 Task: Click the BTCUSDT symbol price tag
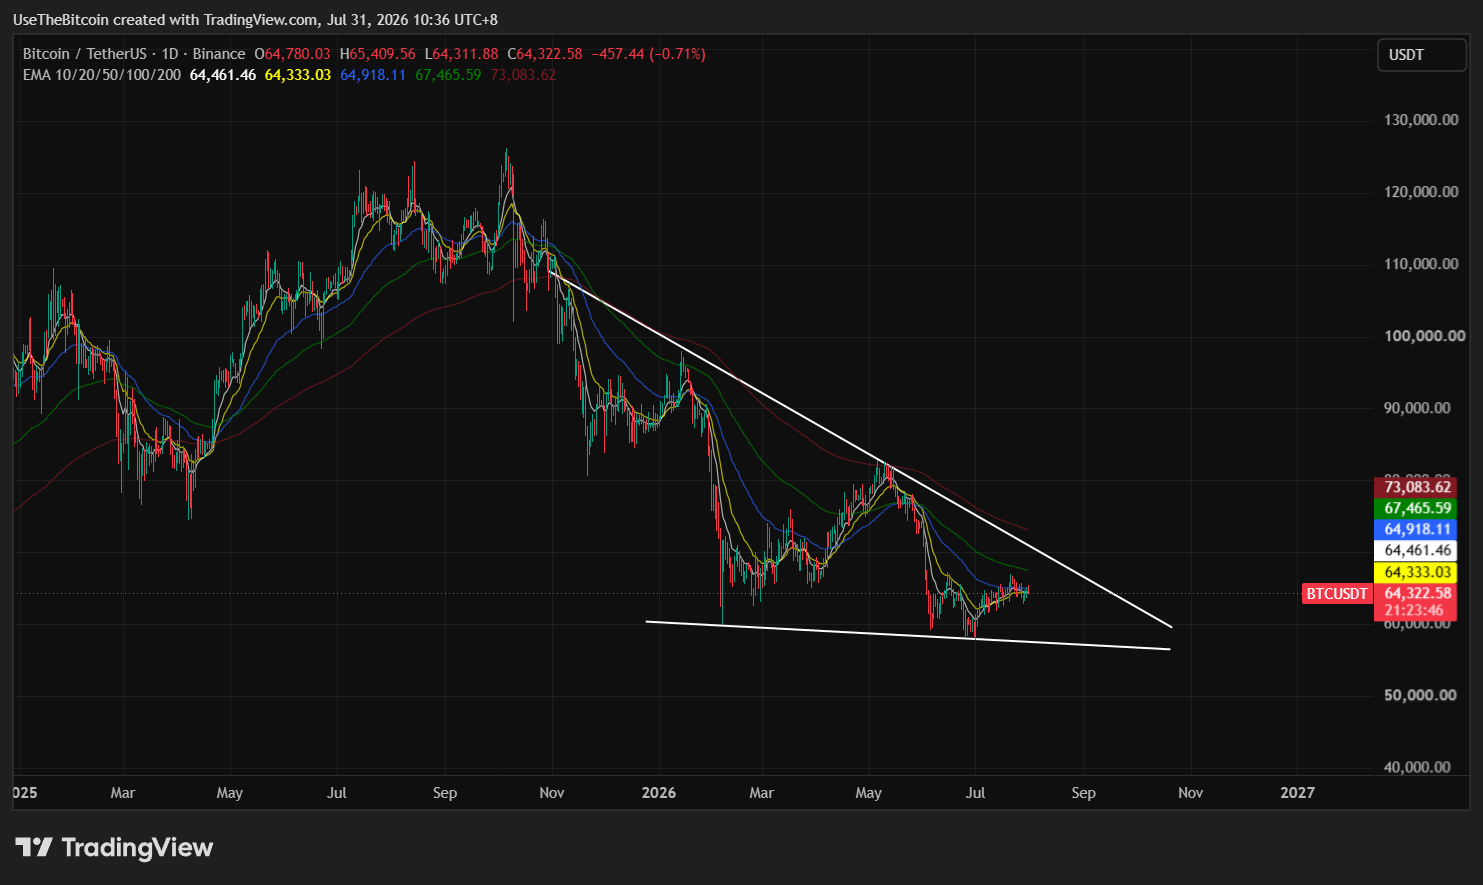(x=1336, y=594)
